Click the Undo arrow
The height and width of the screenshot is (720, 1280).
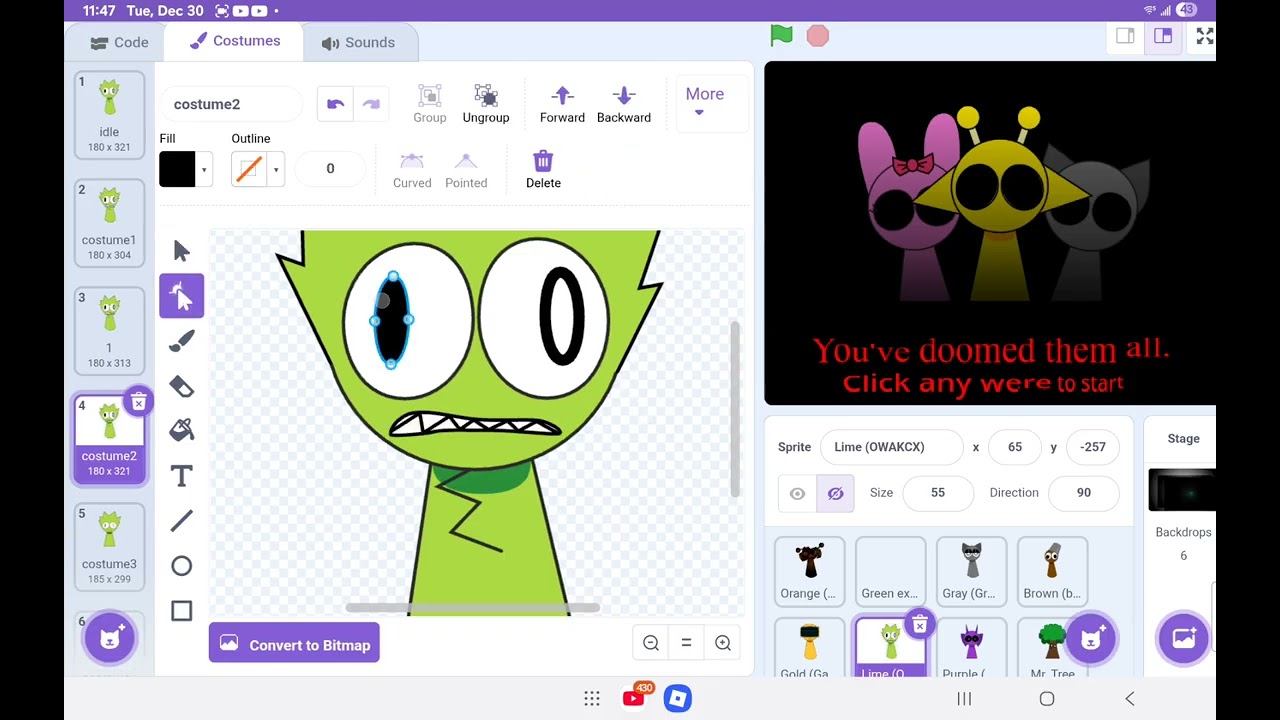[335, 104]
